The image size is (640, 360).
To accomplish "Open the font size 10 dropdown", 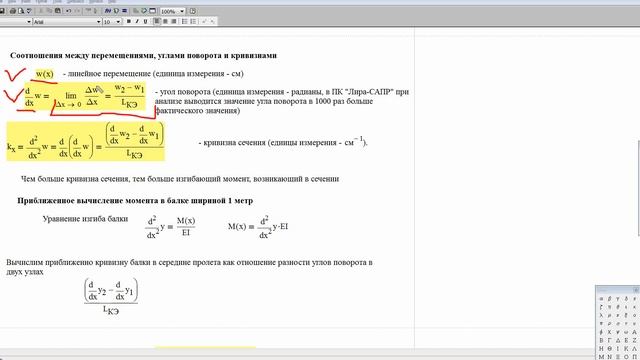I will [118, 22].
